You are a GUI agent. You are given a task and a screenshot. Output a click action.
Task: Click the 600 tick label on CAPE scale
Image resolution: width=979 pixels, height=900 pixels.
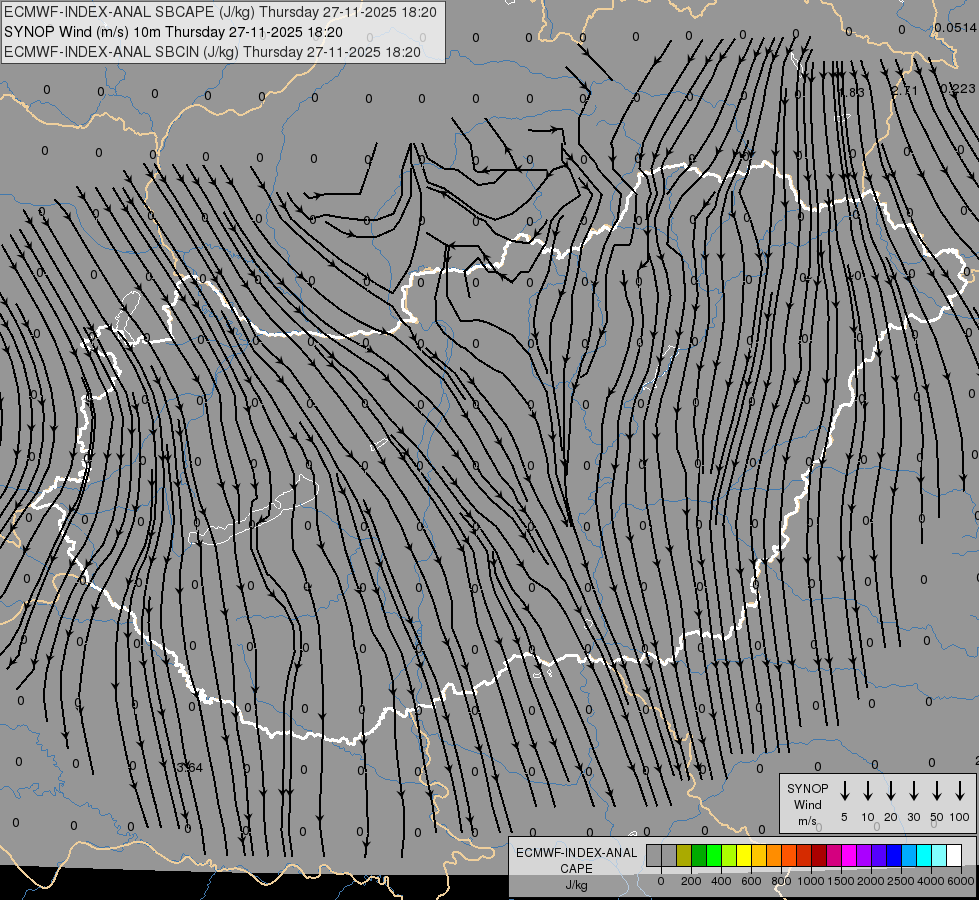(751, 881)
